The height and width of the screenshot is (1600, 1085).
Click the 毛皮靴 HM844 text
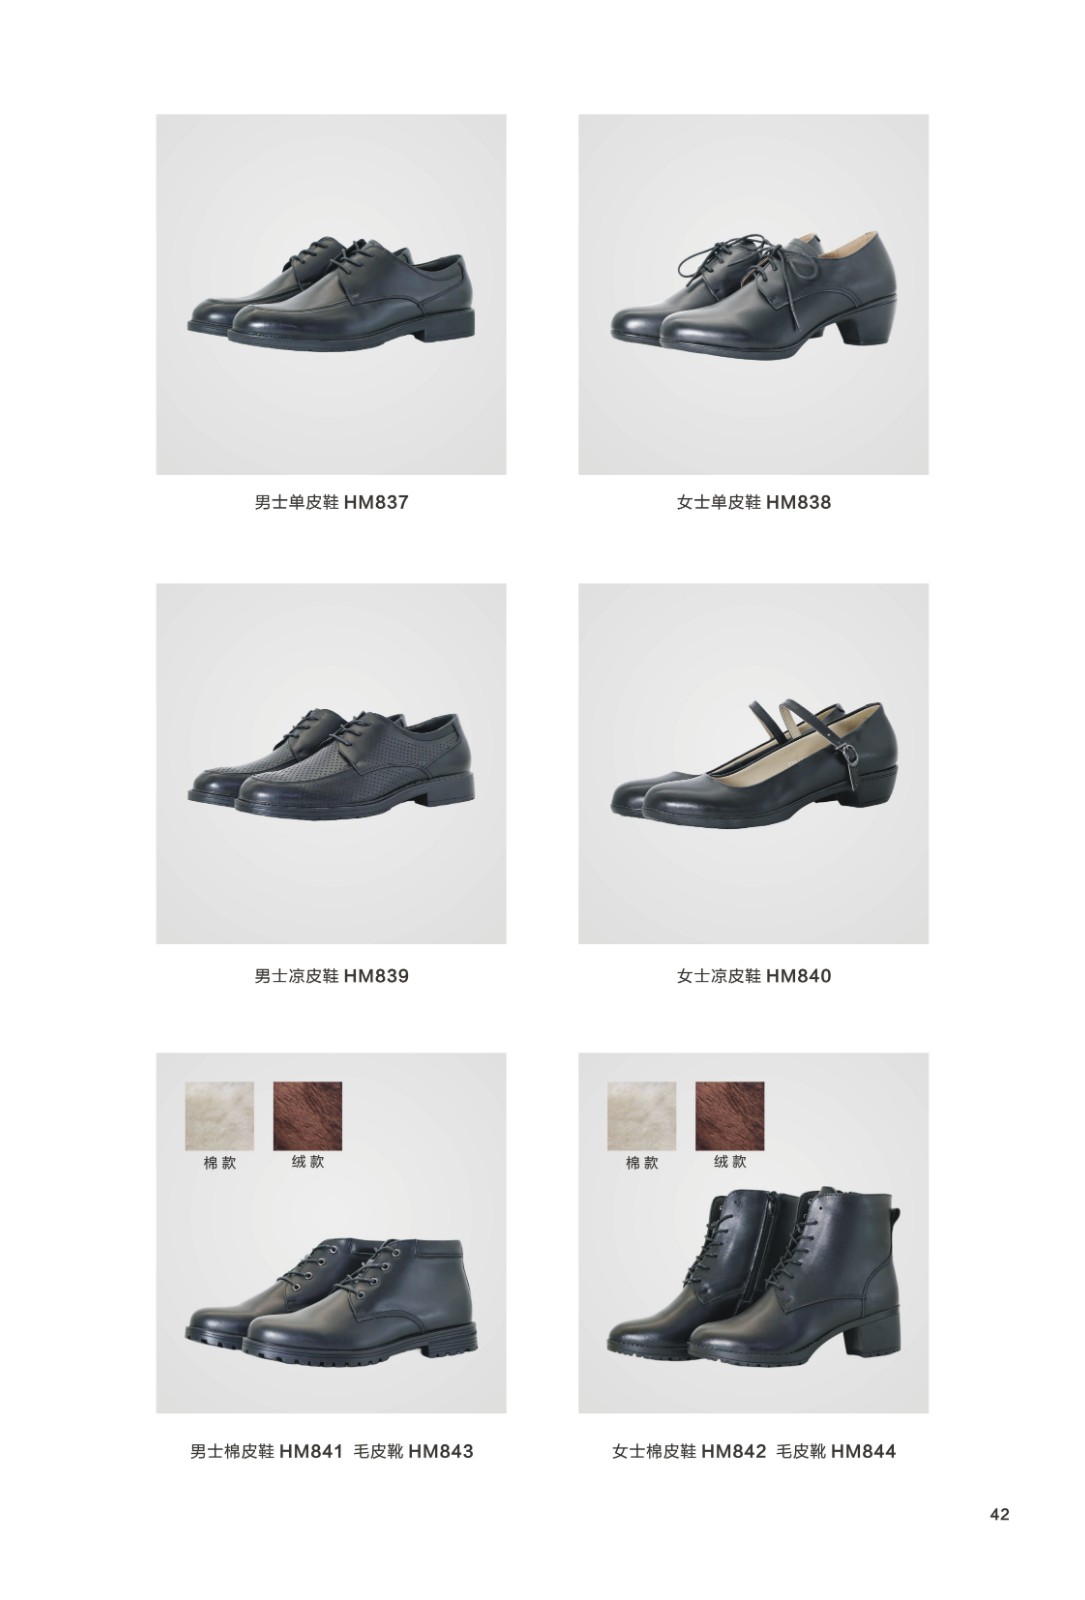coord(837,1451)
